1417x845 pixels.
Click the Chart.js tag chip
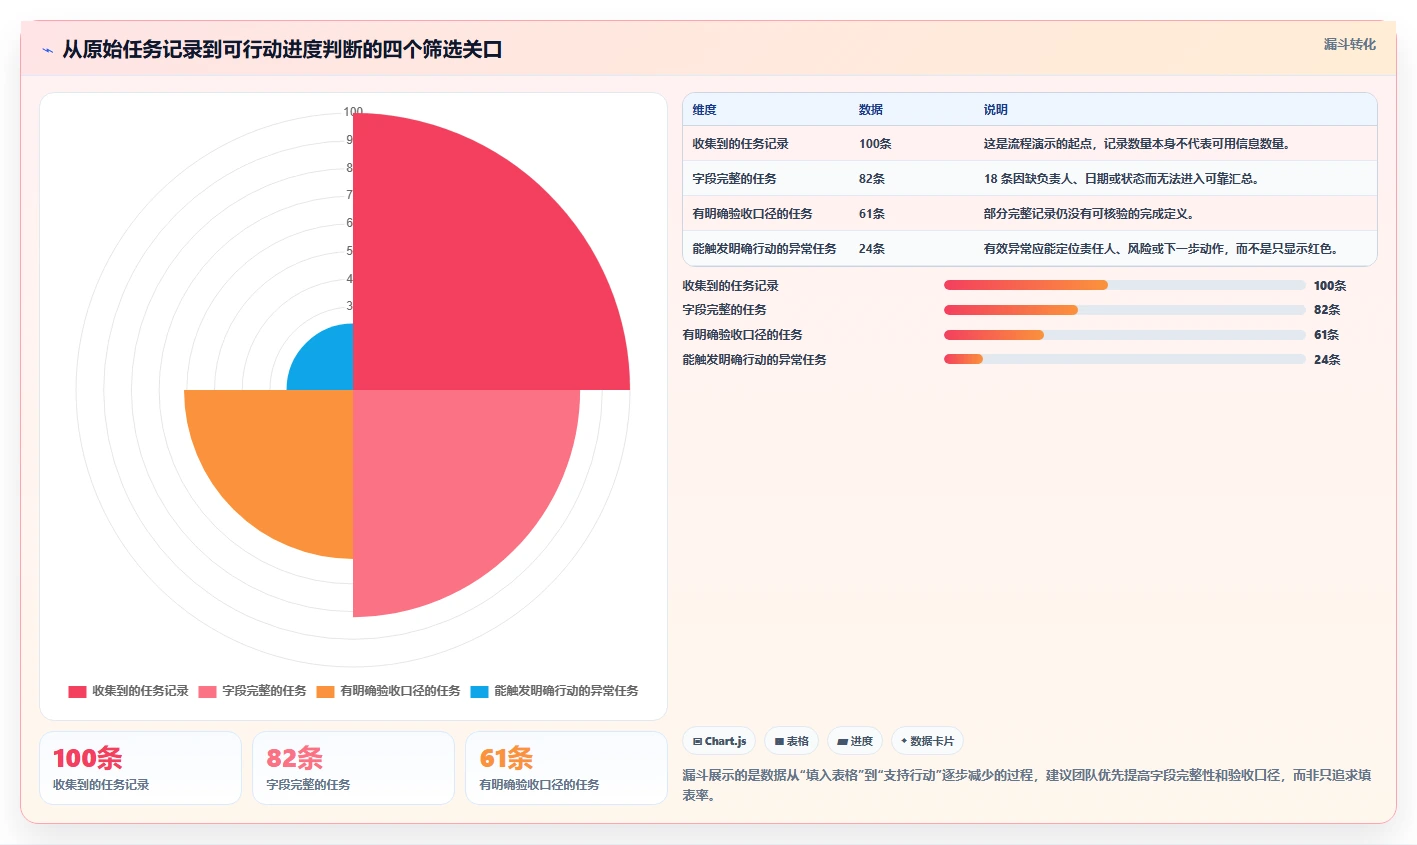coord(719,741)
